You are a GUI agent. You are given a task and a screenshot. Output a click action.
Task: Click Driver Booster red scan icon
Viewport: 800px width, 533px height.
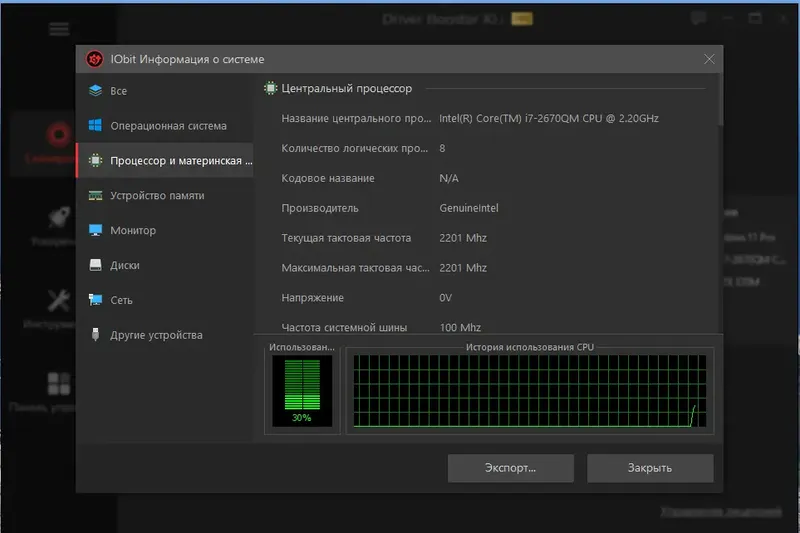click(x=59, y=135)
